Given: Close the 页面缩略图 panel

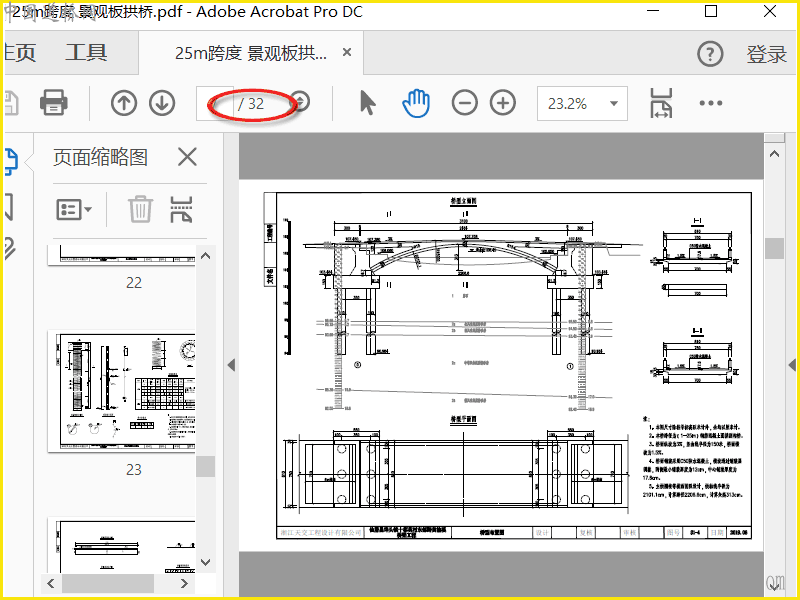Looking at the screenshot, I should point(187,157).
